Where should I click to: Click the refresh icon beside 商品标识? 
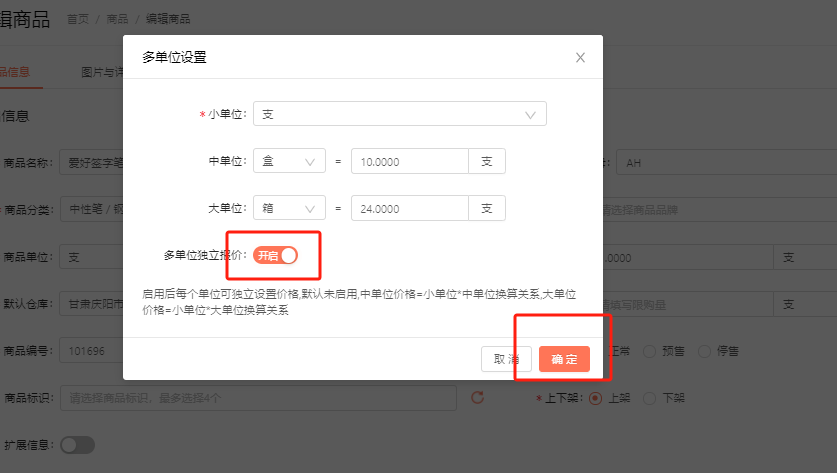coord(478,398)
